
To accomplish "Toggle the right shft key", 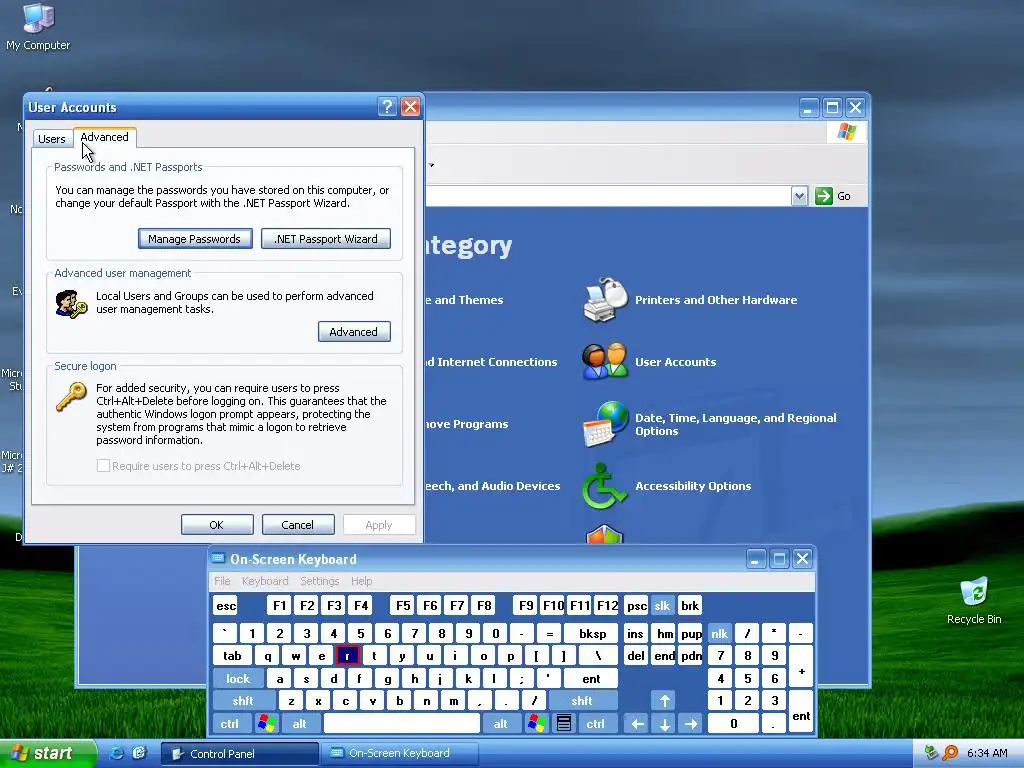I will 582,701.
